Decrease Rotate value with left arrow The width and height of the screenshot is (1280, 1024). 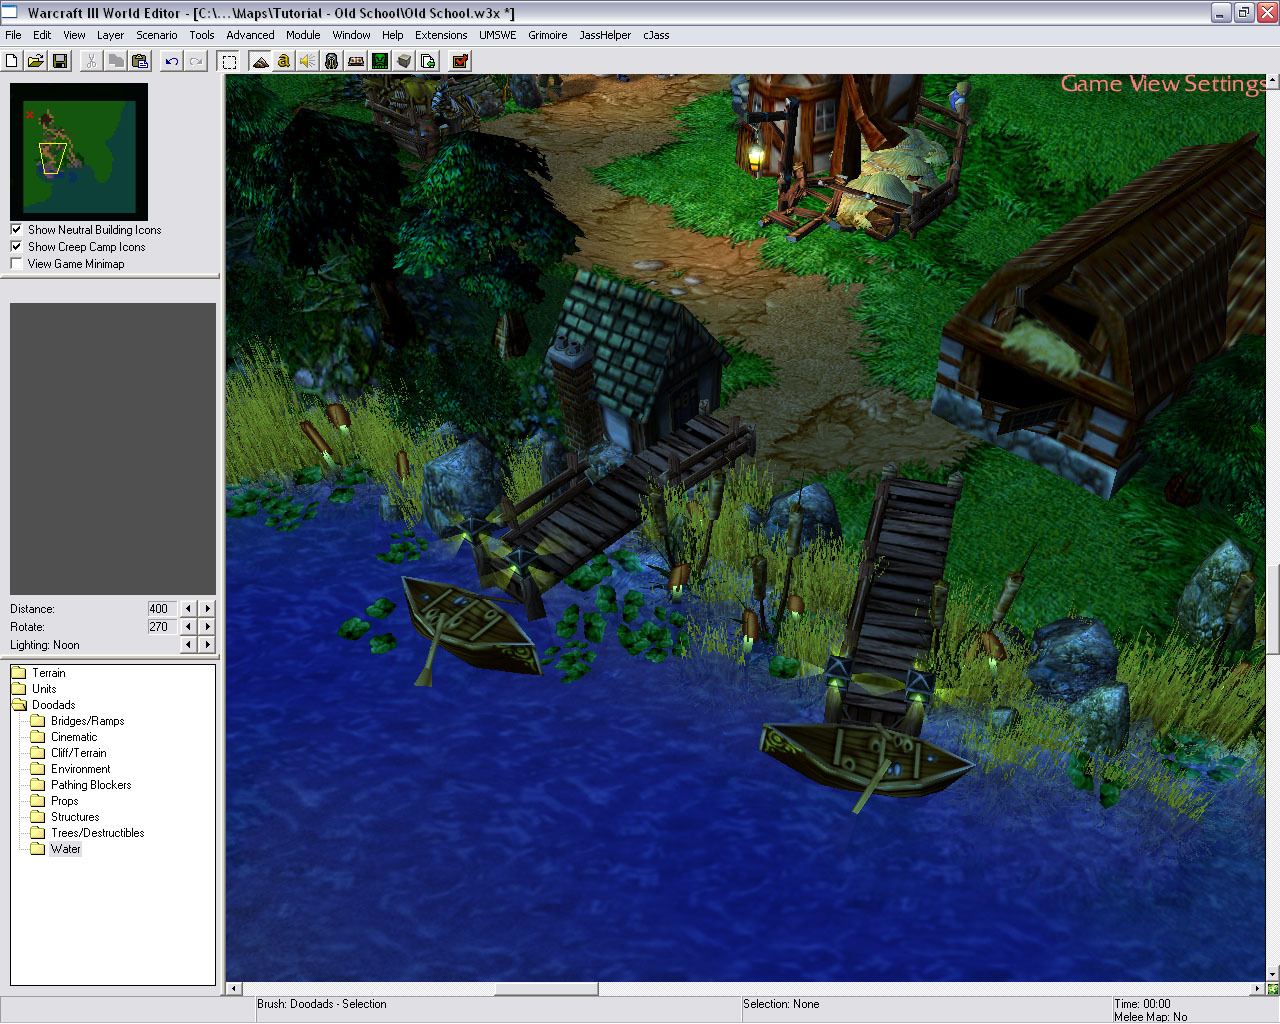pyautogui.click(x=189, y=626)
